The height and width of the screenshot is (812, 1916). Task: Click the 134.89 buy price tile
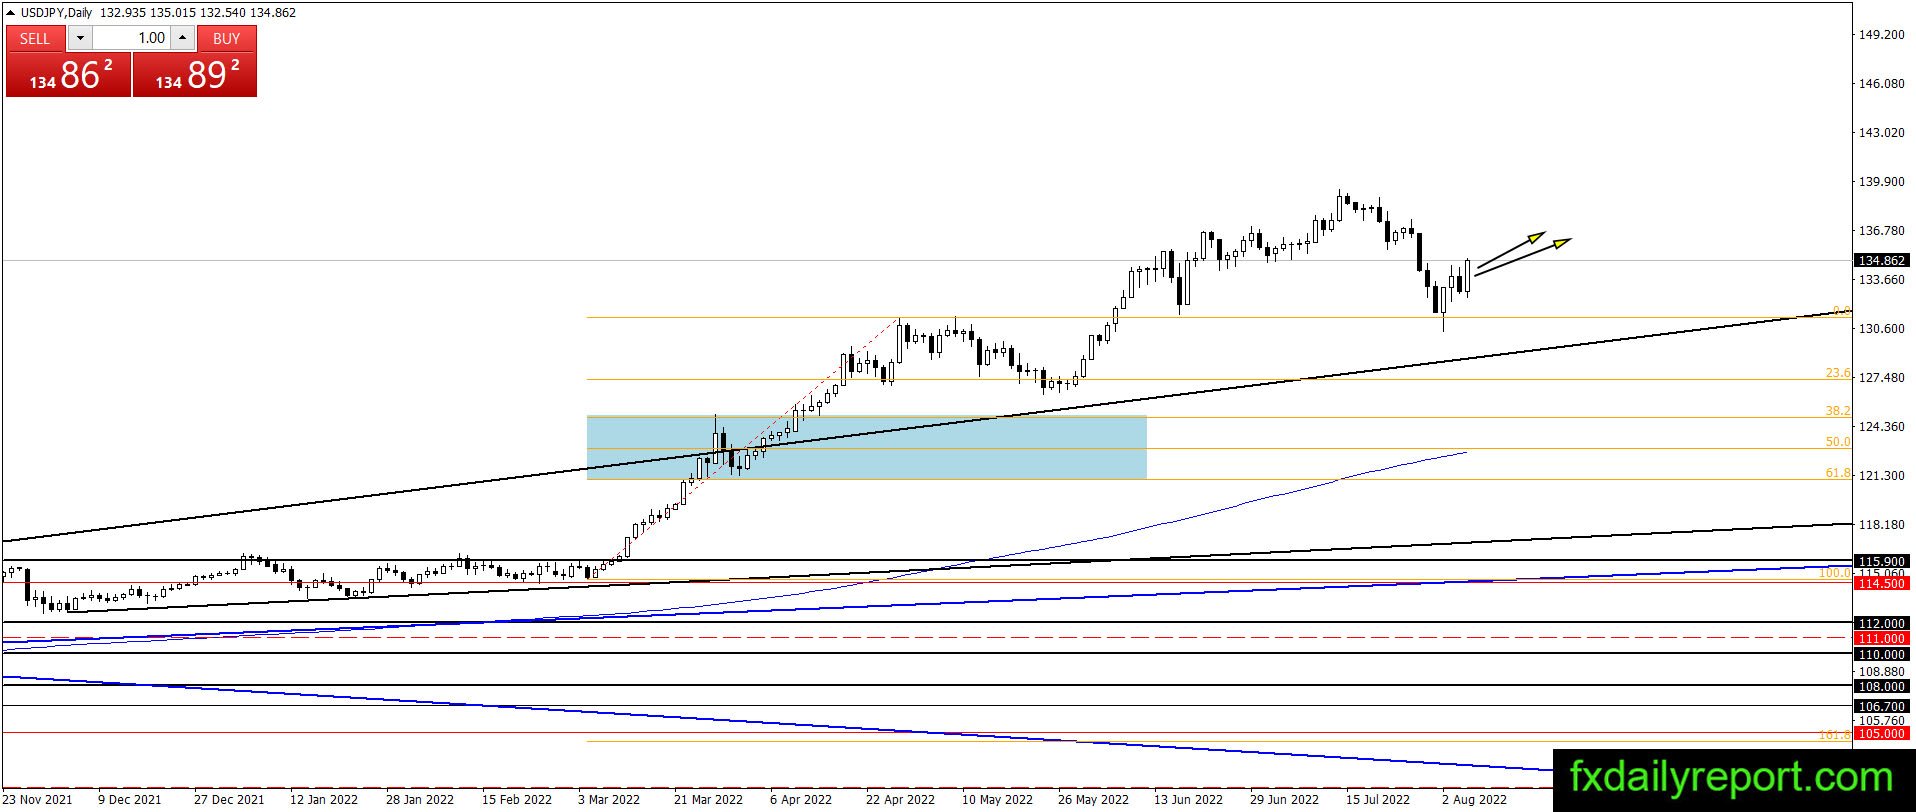[x=195, y=75]
